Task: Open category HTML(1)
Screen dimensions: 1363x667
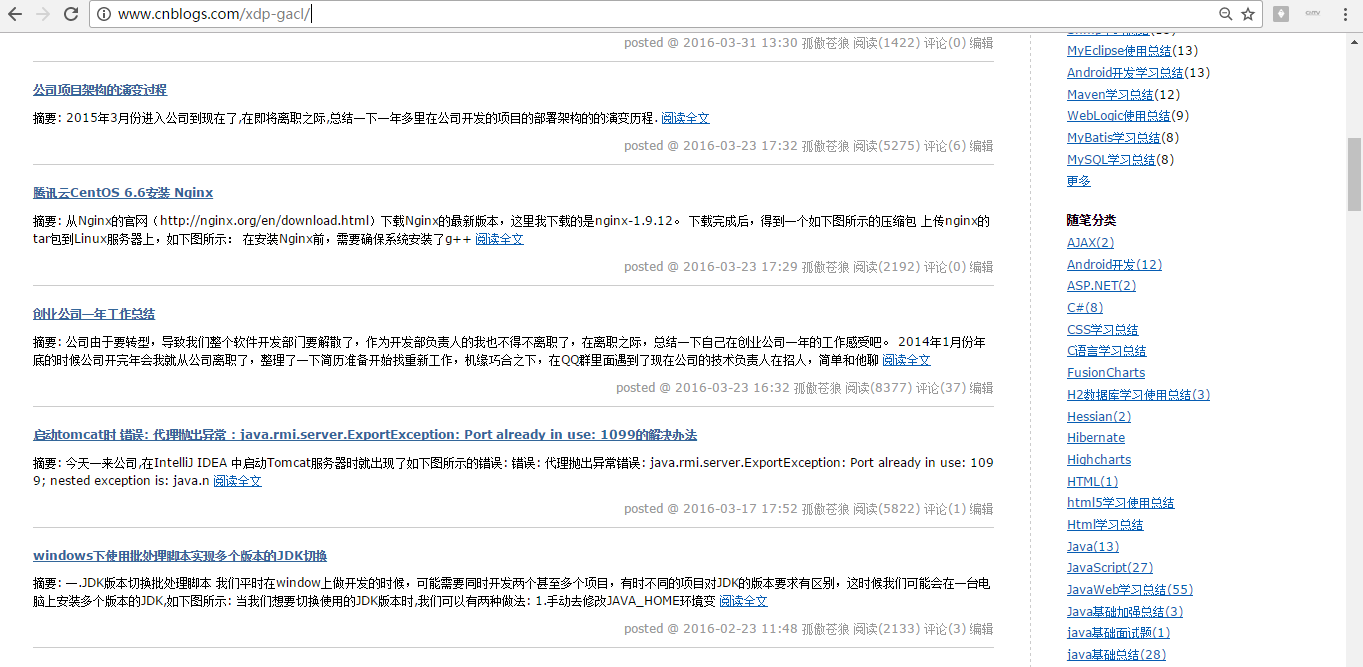Action: coord(1092,482)
